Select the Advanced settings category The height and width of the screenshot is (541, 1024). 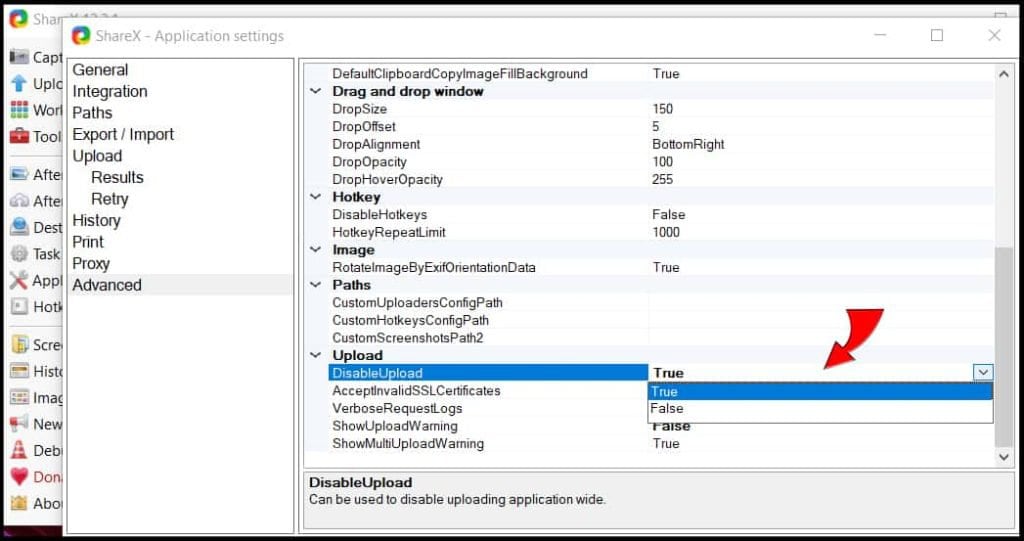107,286
